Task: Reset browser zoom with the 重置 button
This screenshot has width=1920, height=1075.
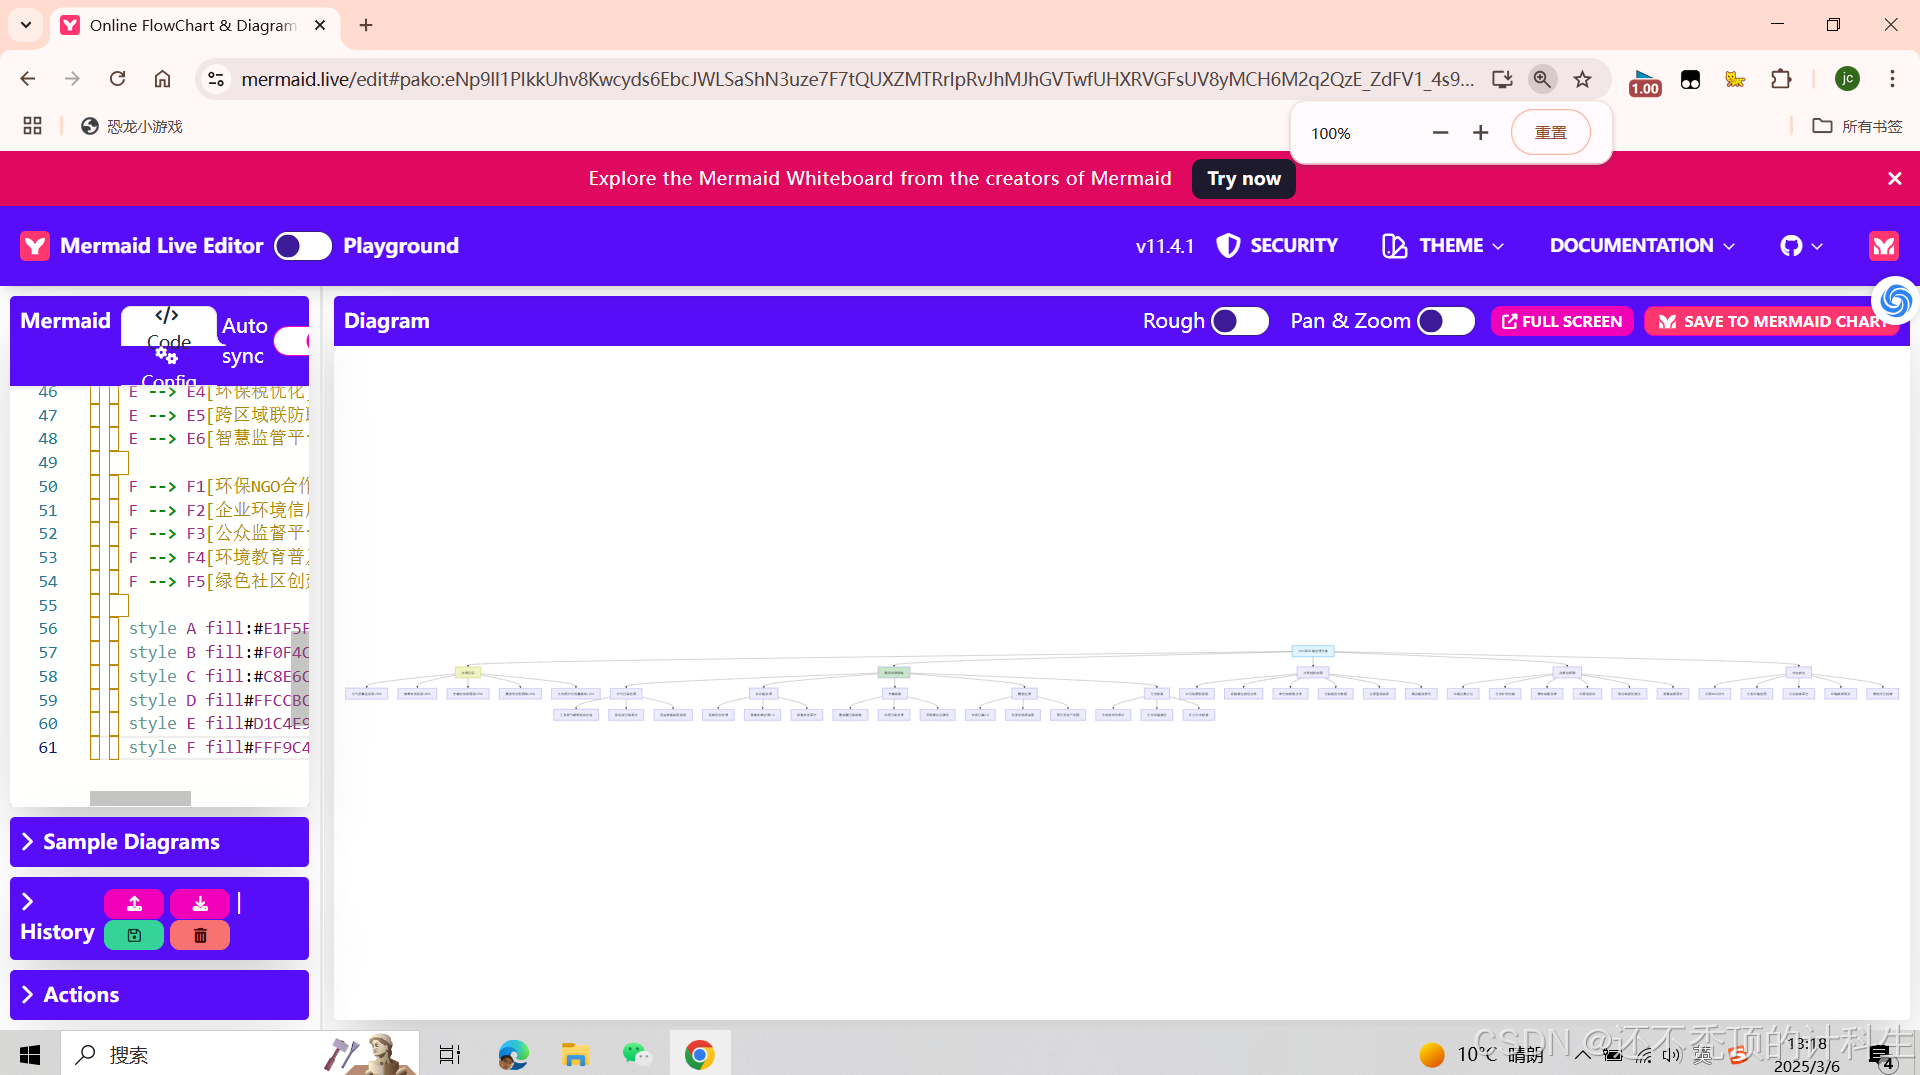Action: tap(1550, 131)
